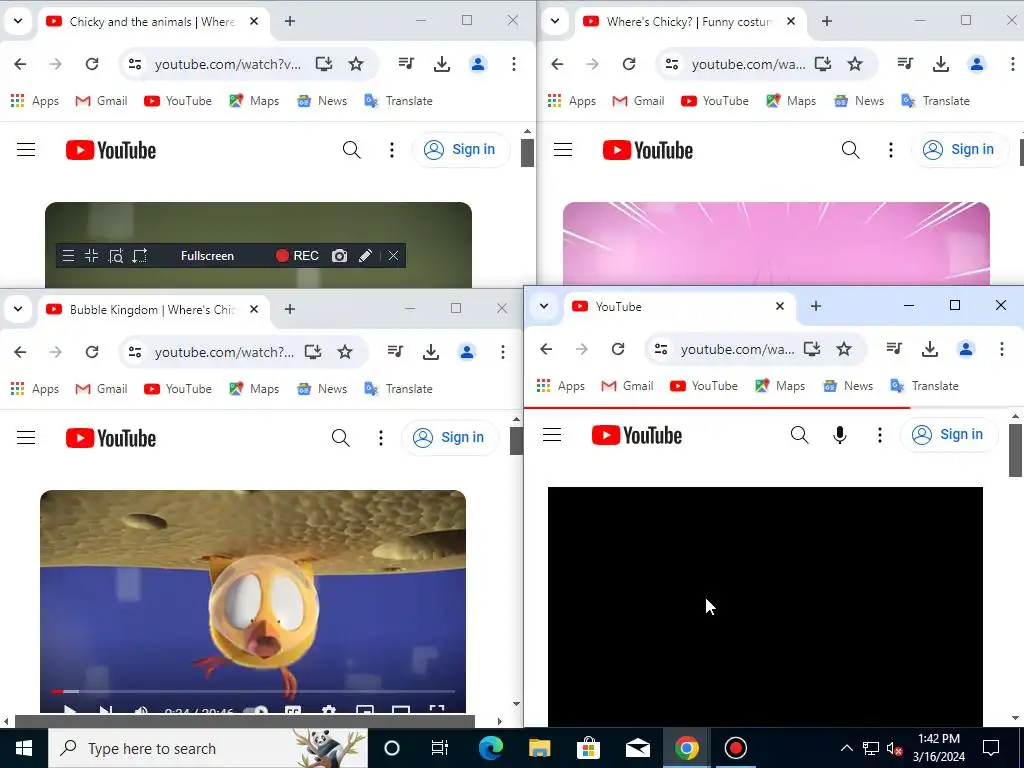Use voice search microphone in bottom-right window
The image size is (1024, 768).
point(840,435)
